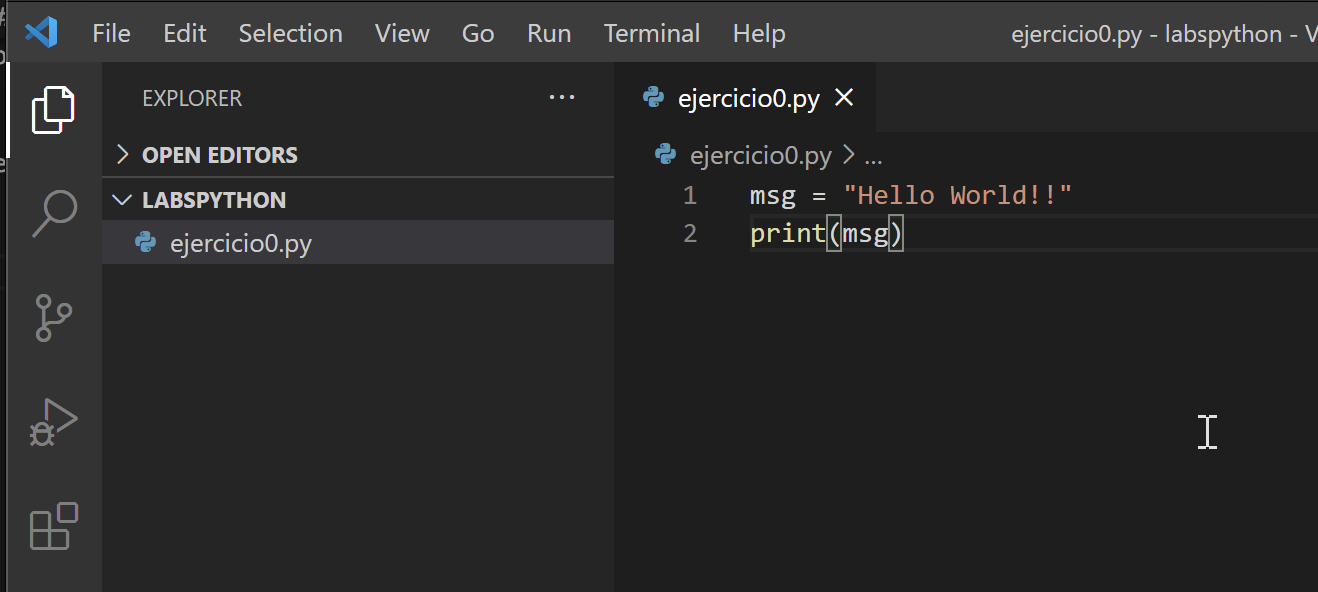Open the Run menu
Image resolution: width=1318 pixels, height=592 pixels.
549,33
